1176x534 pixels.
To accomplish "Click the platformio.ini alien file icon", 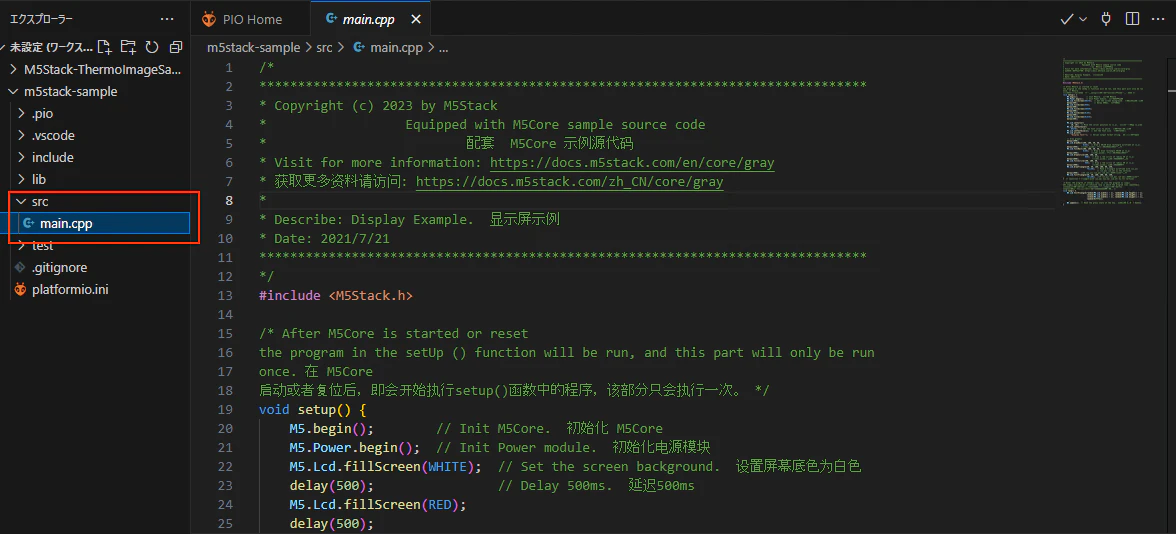I will click(20, 289).
